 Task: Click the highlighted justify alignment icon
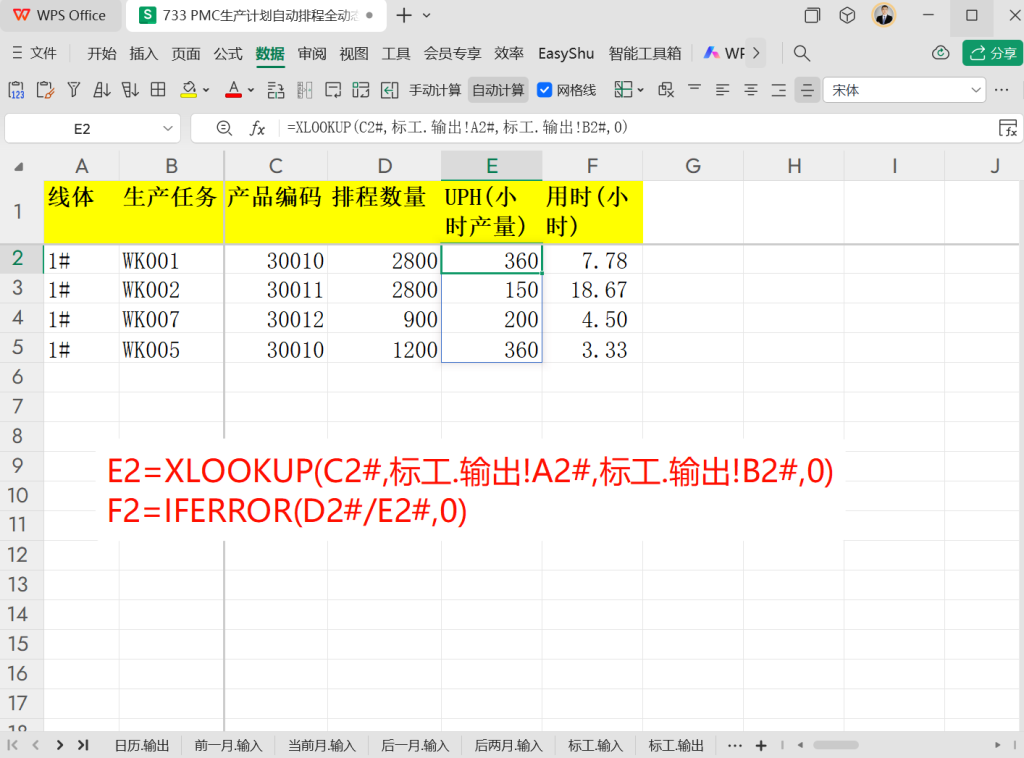pyautogui.click(x=807, y=90)
